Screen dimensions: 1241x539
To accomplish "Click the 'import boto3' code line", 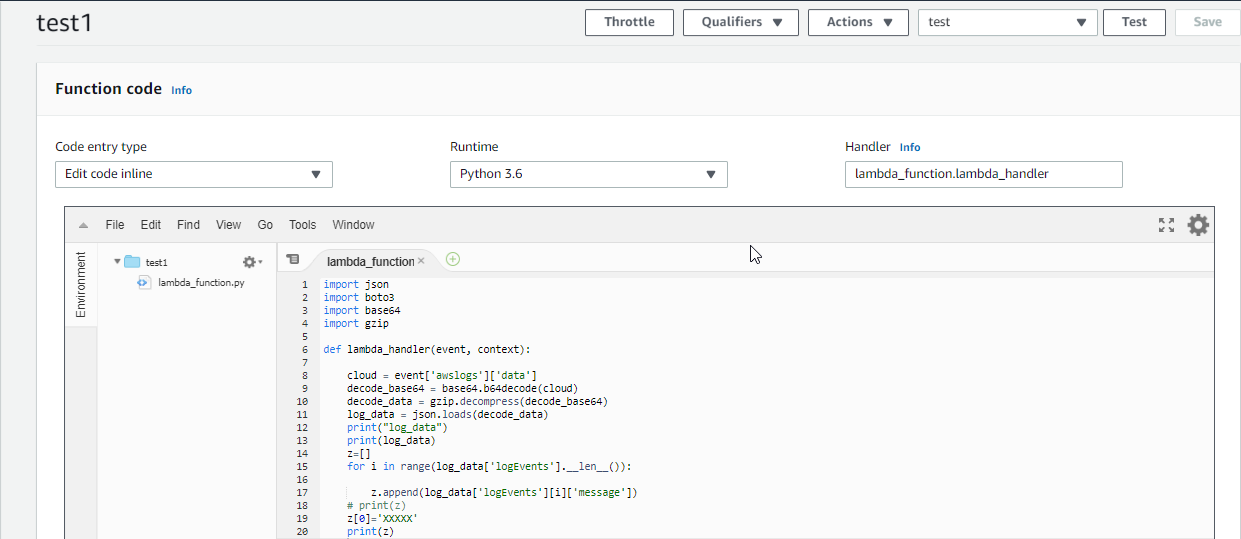I will 359,297.
